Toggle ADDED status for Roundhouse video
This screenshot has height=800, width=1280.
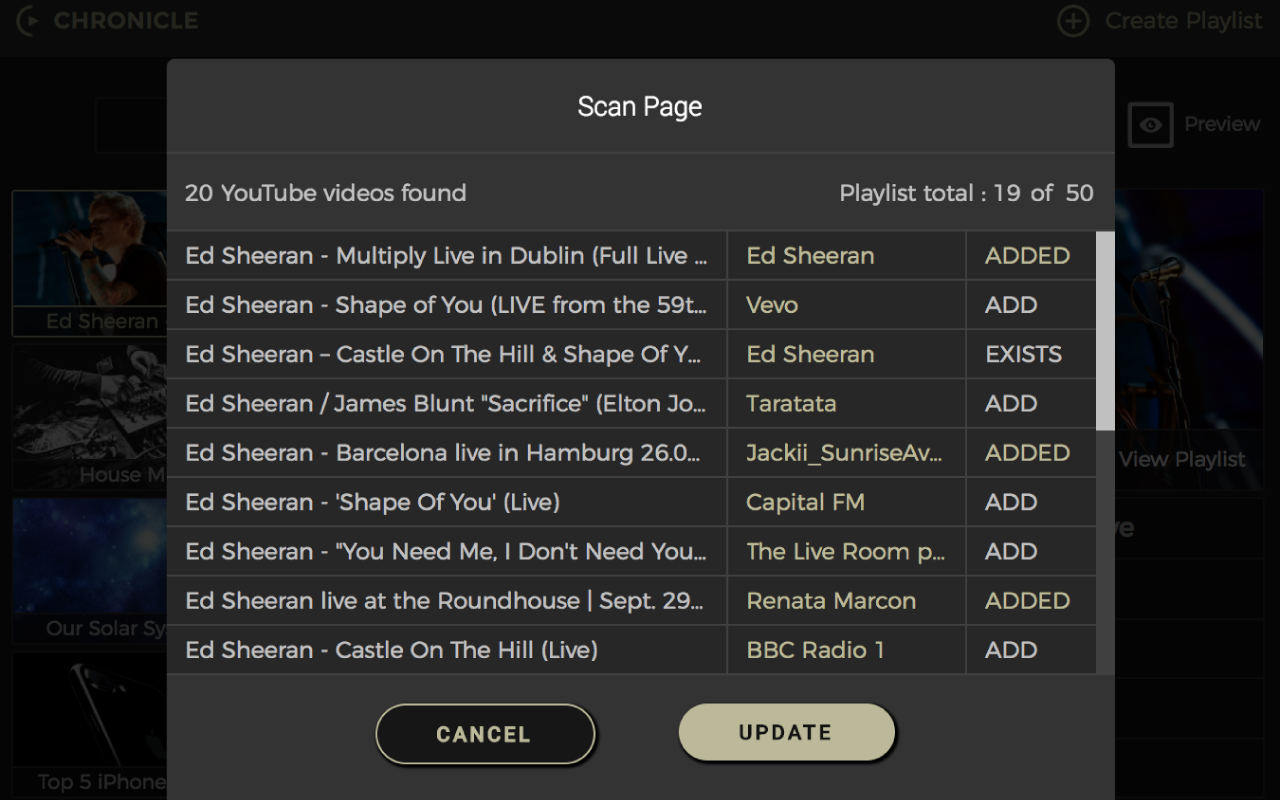coord(1027,601)
